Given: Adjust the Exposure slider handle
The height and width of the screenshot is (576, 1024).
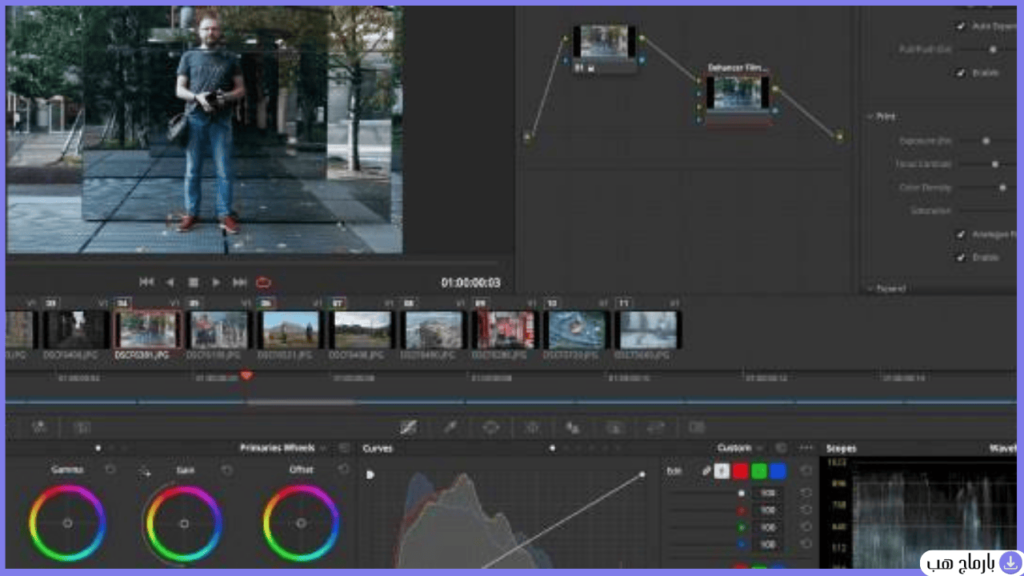Looking at the screenshot, I should click(x=986, y=140).
